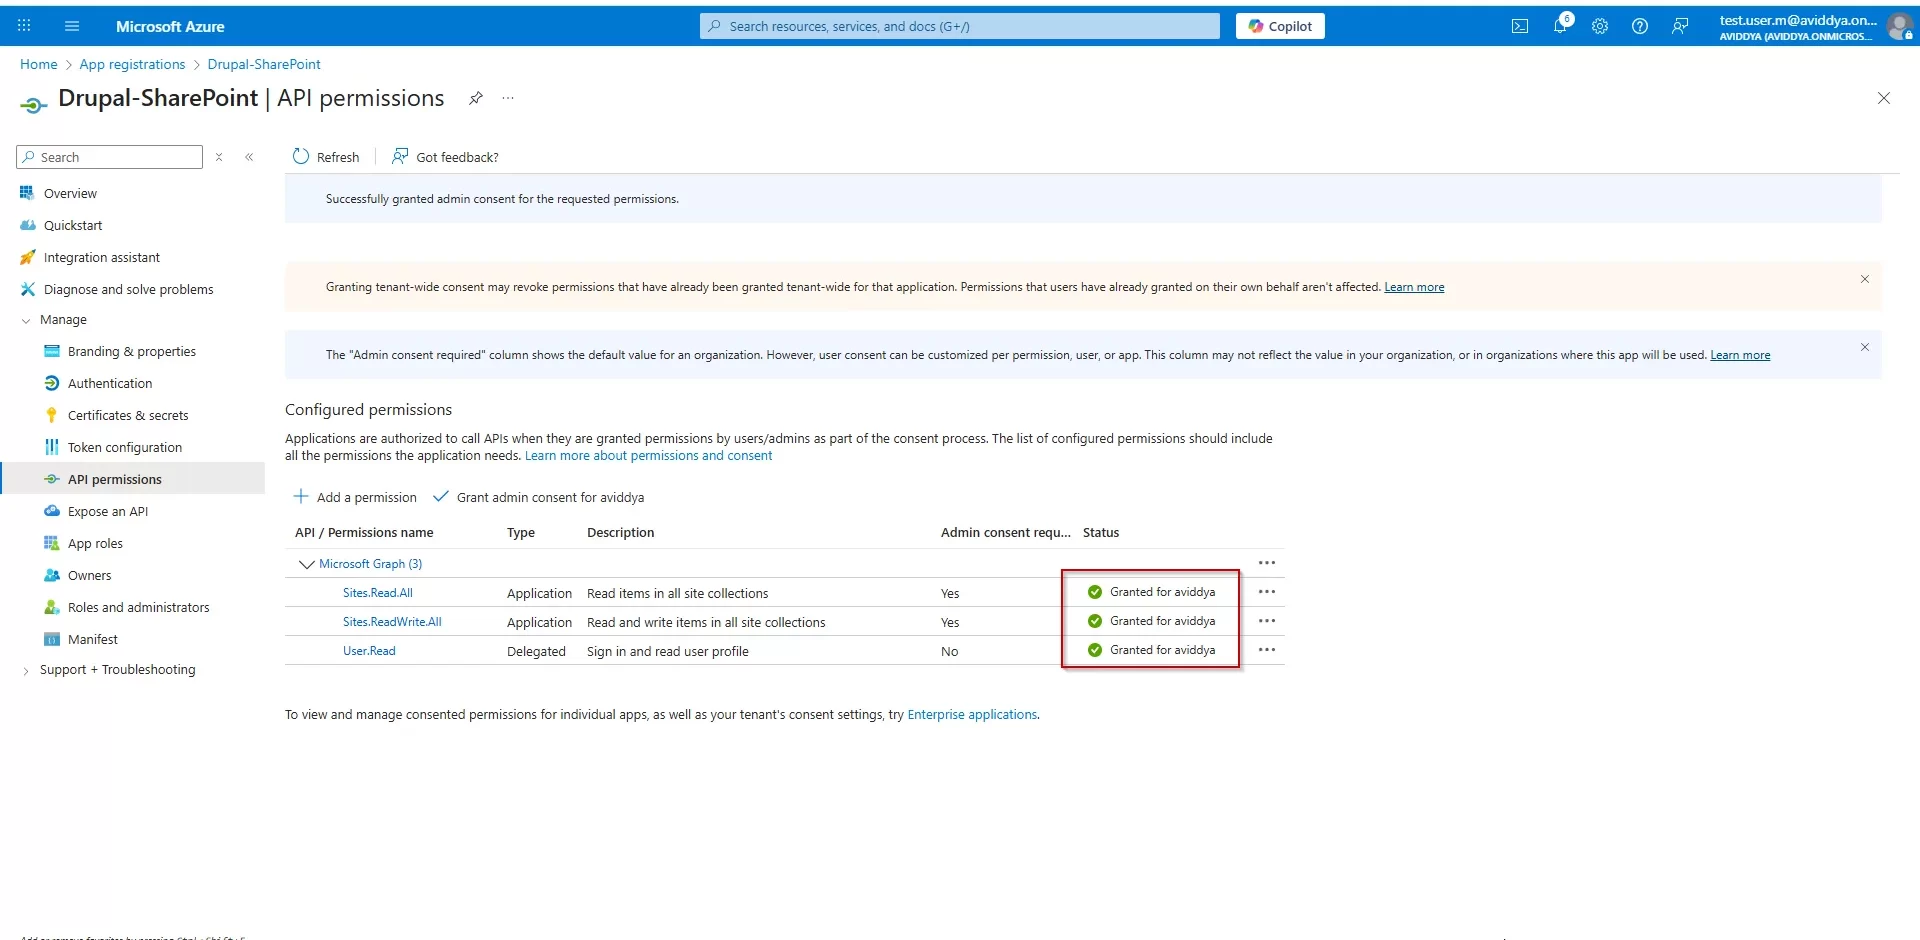Open Sites.ReadWrite.All permission link
The width and height of the screenshot is (1920, 940).
coord(392,622)
